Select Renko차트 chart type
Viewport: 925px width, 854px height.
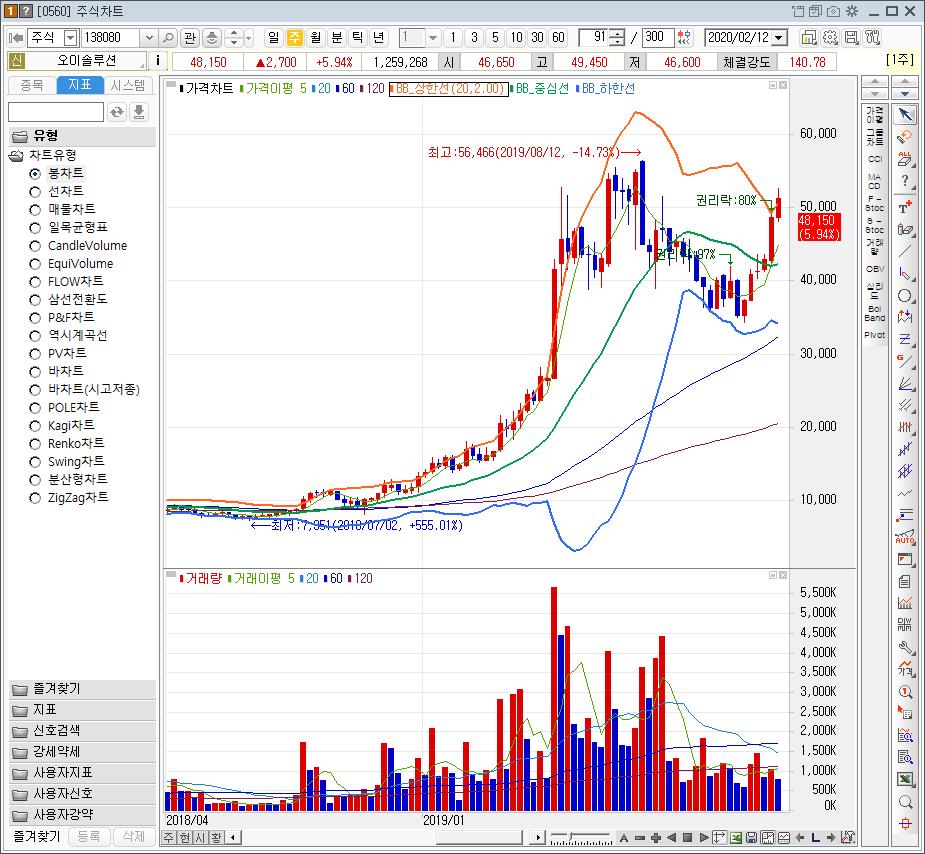[x=67, y=444]
